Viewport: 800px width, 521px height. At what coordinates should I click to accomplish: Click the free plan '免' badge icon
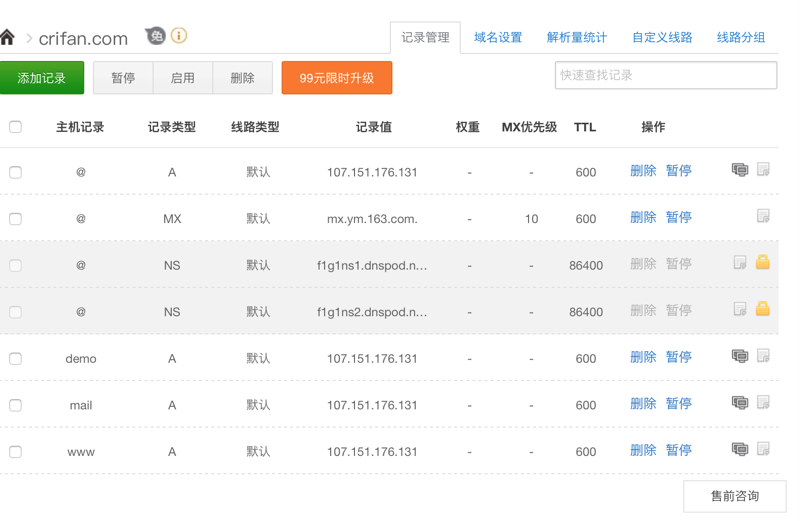click(x=156, y=36)
